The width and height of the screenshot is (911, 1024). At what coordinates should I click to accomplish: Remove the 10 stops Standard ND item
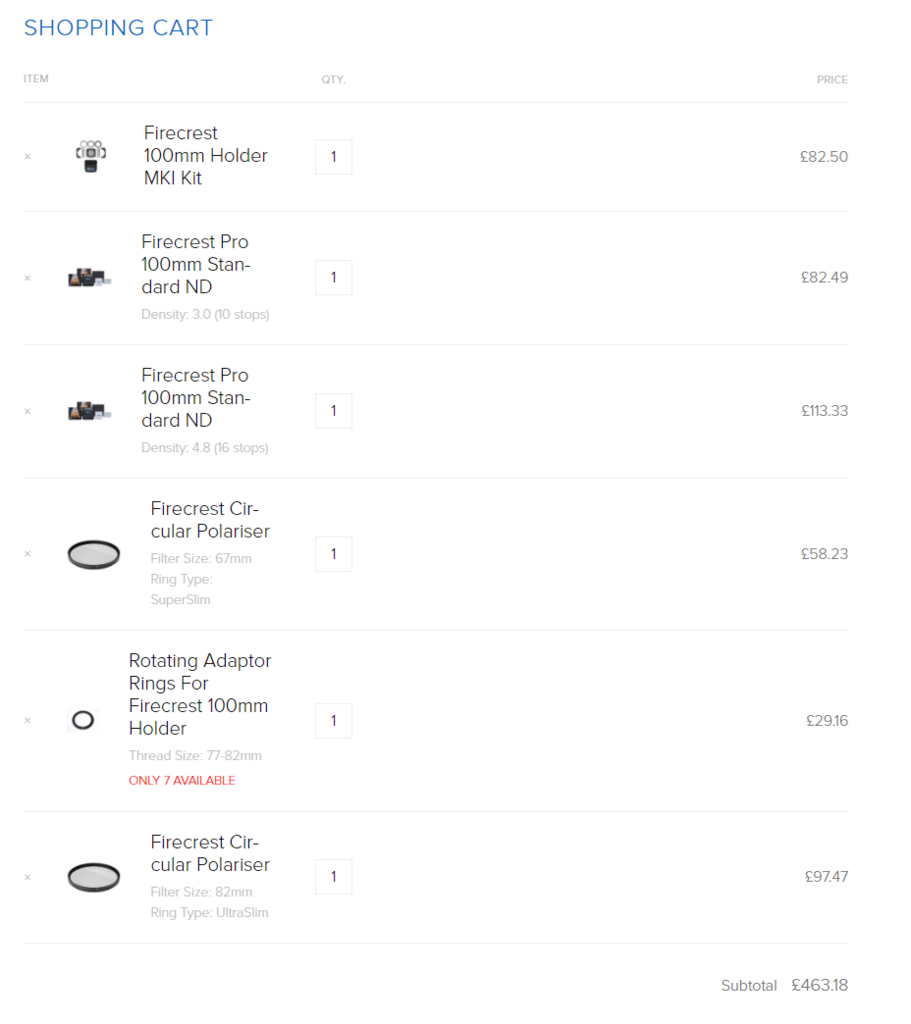[28, 278]
